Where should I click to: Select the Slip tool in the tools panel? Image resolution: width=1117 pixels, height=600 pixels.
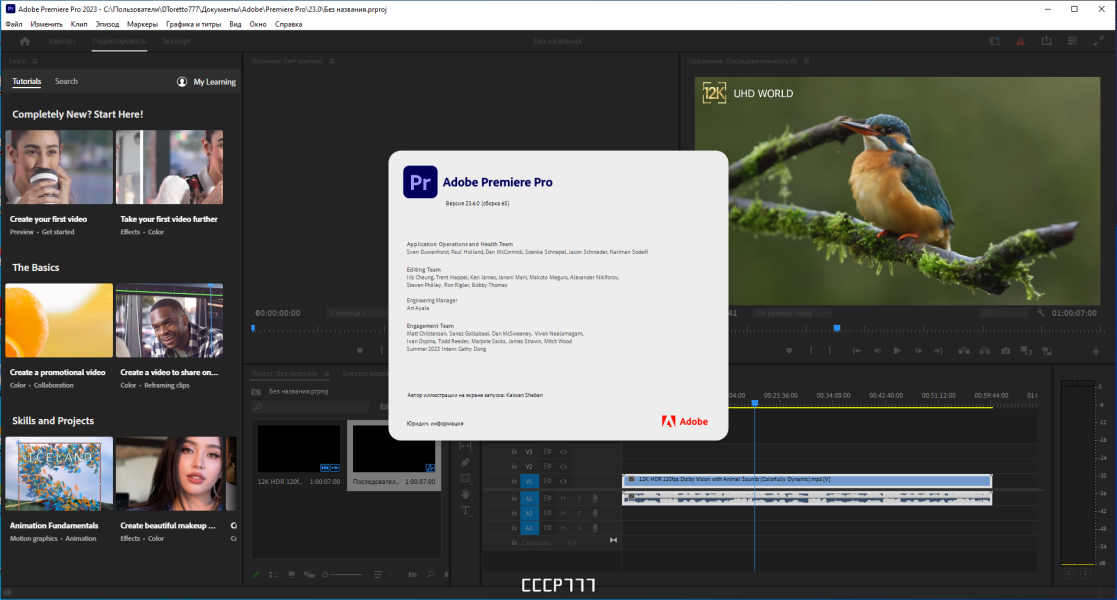465,446
